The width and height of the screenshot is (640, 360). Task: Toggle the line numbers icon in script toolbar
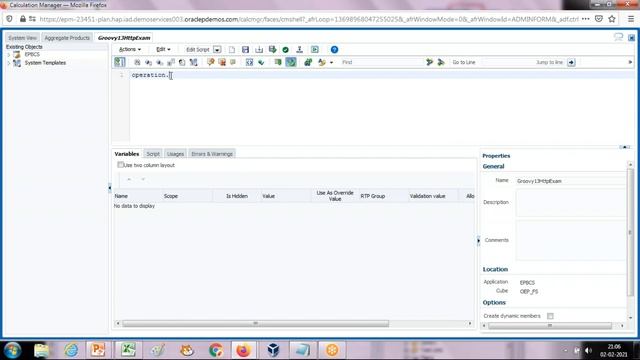click(120, 62)
